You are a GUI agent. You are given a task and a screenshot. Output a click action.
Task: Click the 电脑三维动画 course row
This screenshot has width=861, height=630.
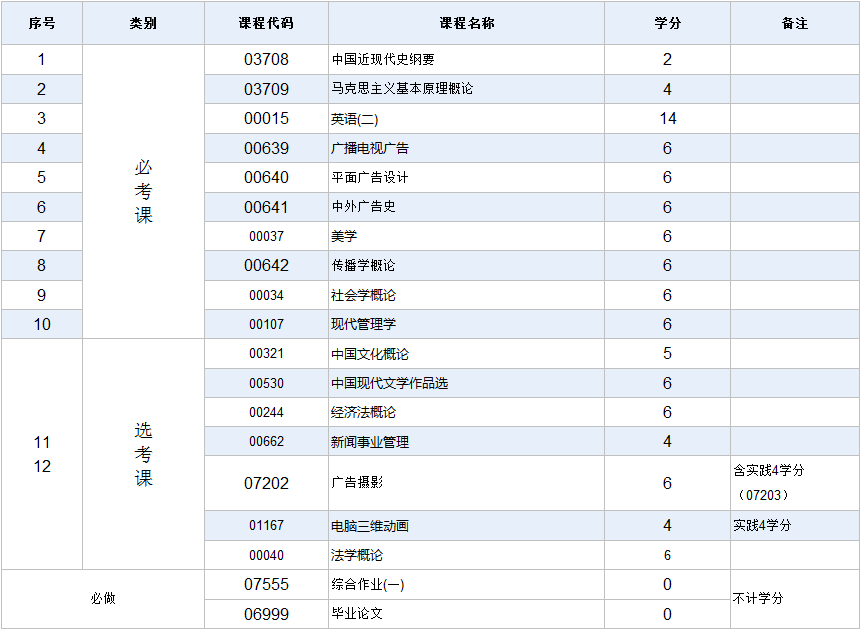[x=370, y=523]
